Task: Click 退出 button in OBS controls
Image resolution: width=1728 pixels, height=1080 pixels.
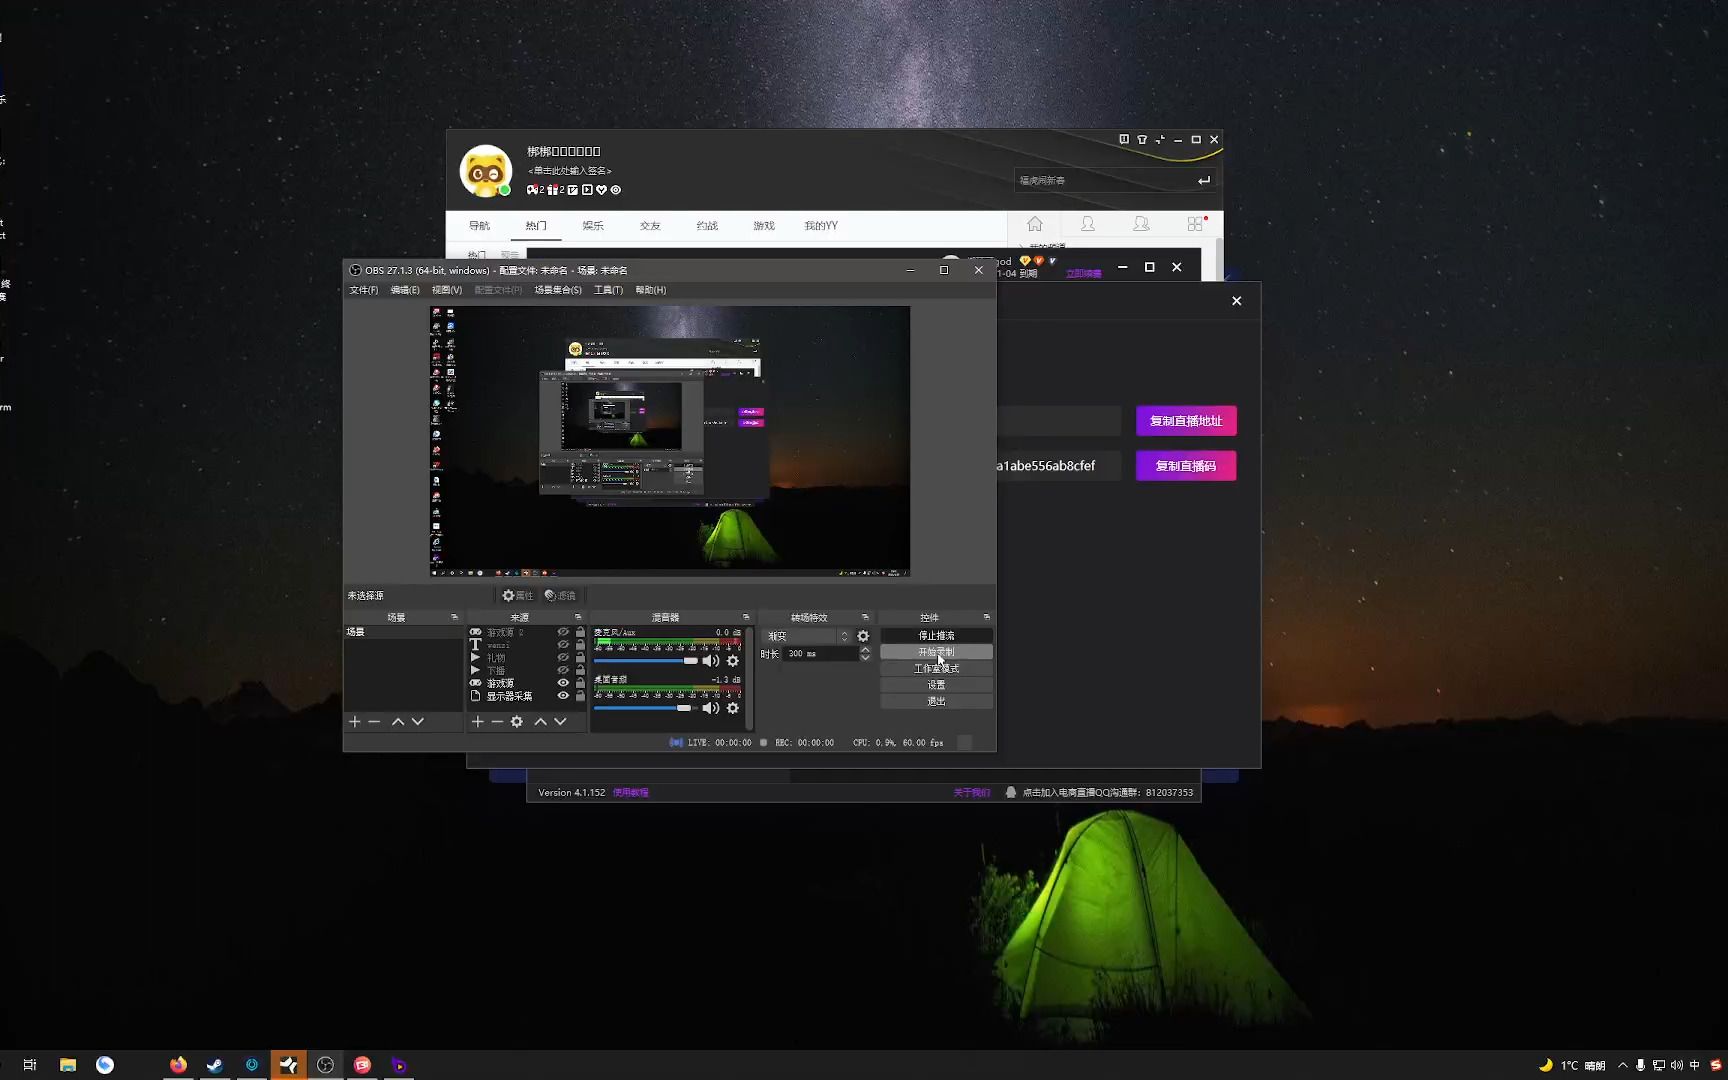Action: 936,701
